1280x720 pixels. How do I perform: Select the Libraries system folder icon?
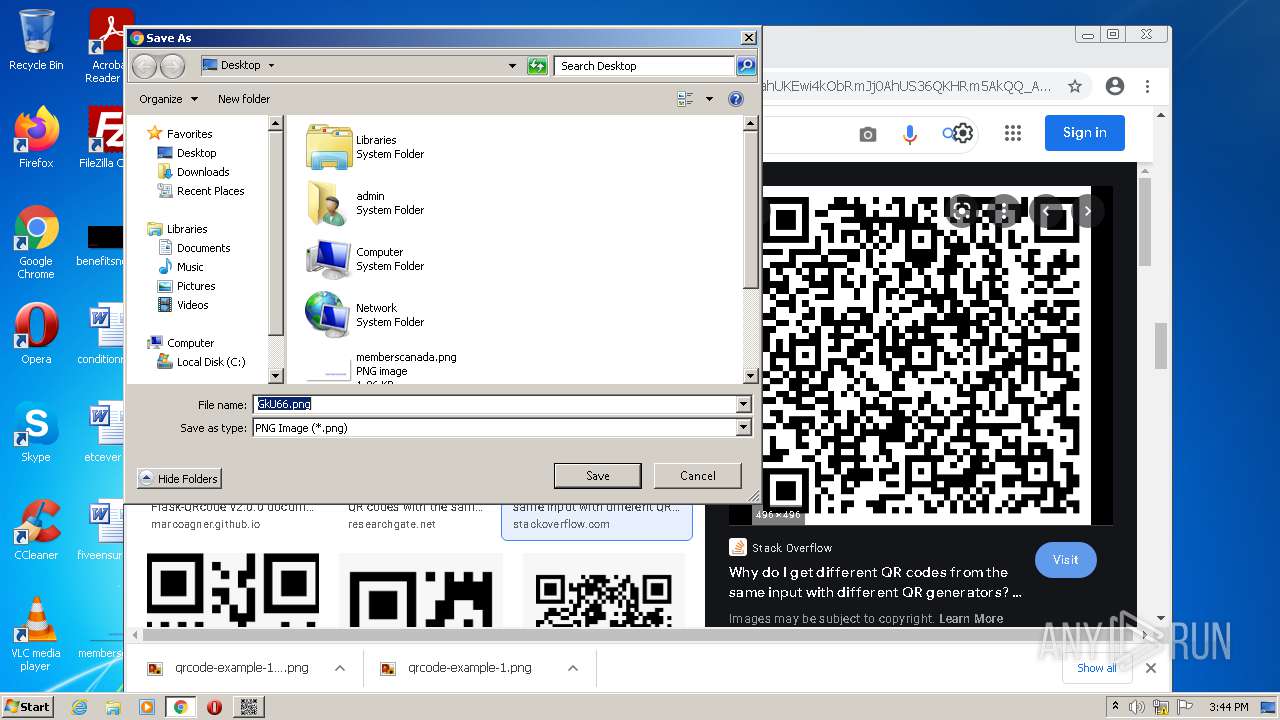328,147
